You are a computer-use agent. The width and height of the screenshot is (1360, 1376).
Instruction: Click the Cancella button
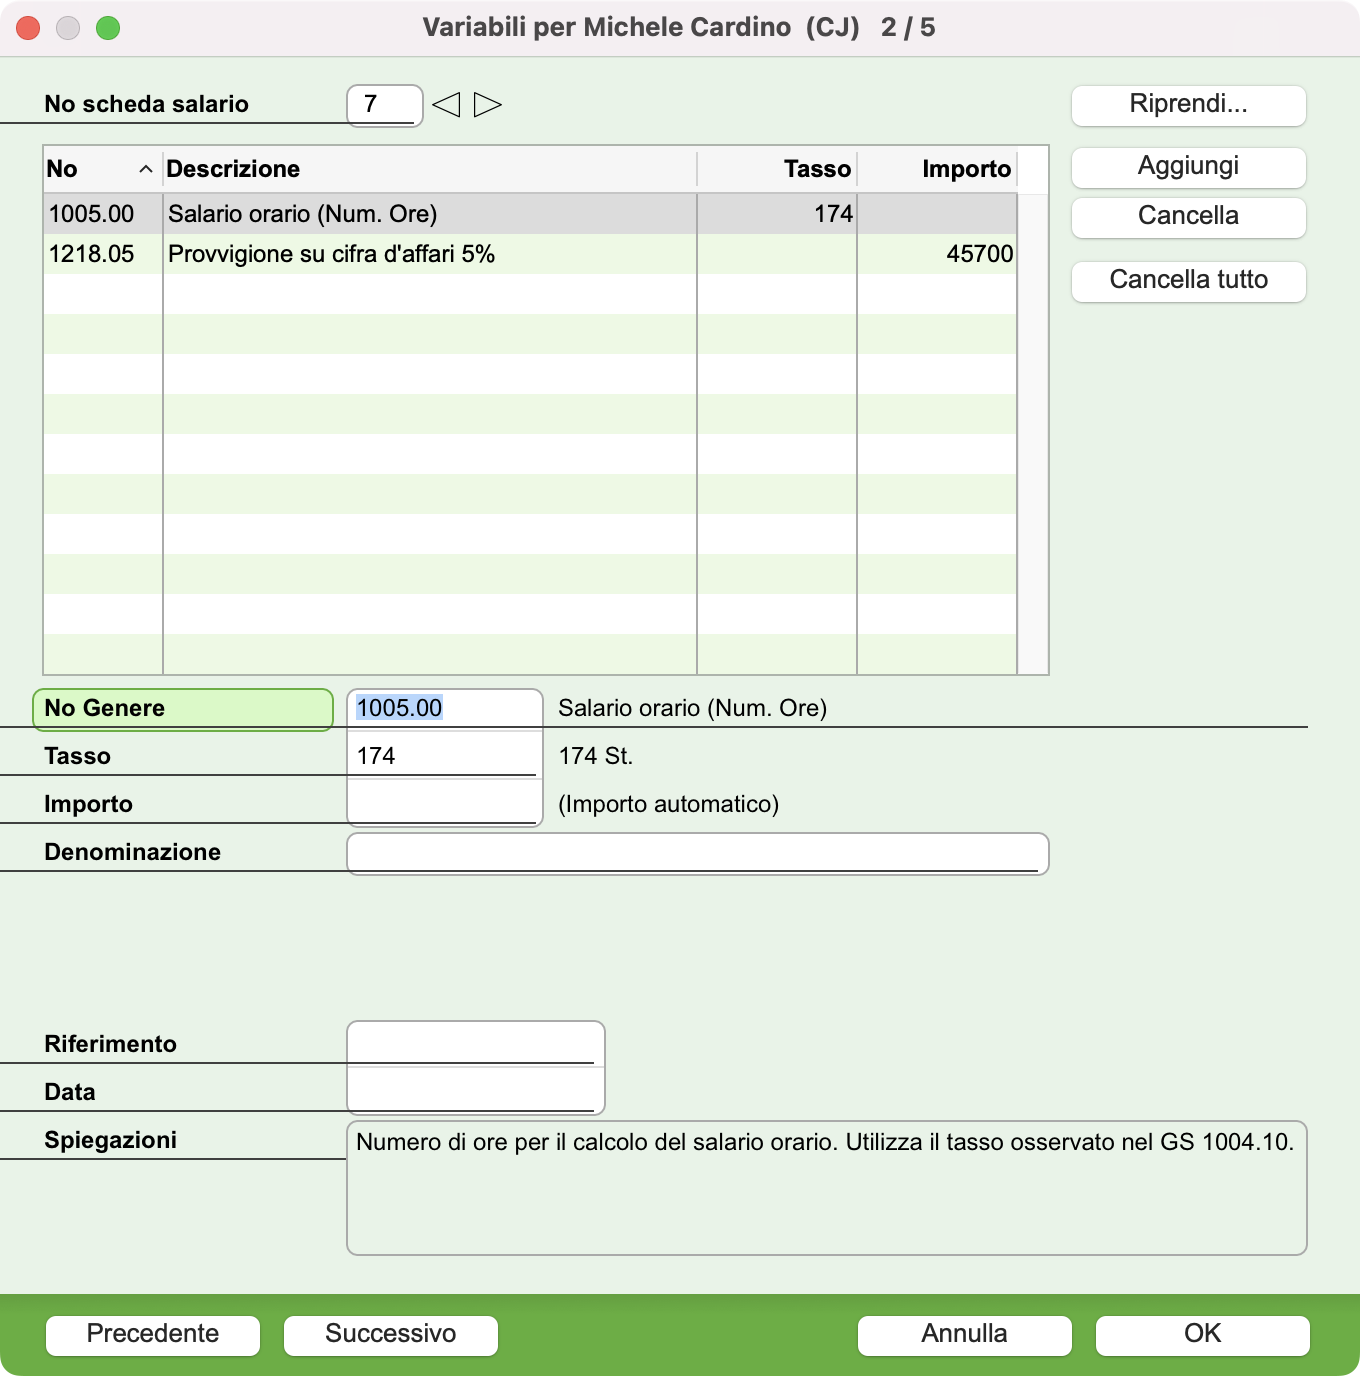(1188, 217)
